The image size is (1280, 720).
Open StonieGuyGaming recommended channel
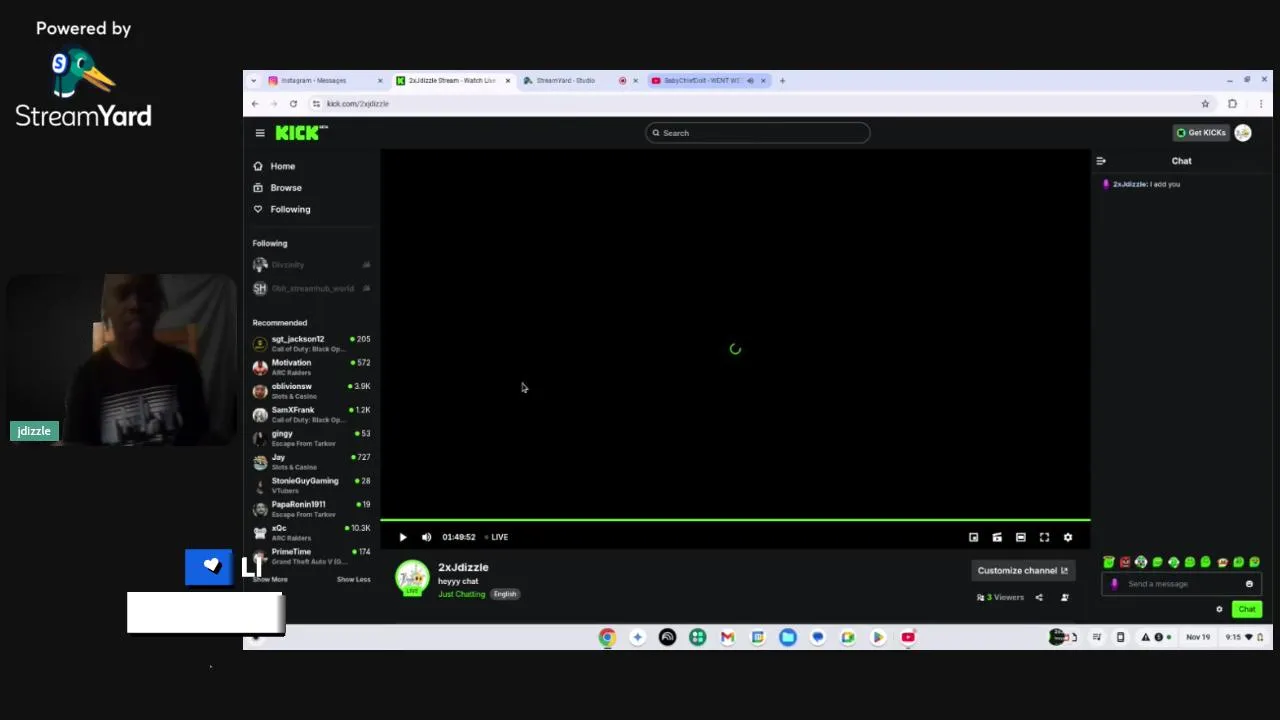pyautogui.click(x=311, y=485)
